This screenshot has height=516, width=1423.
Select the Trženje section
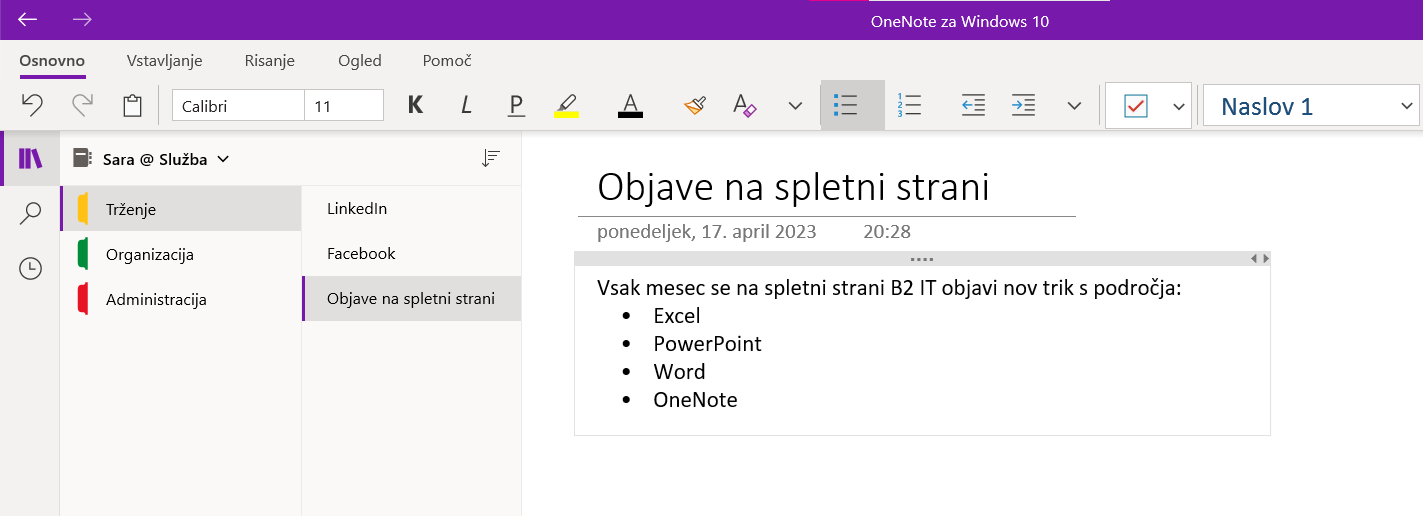tap(181, 209)
